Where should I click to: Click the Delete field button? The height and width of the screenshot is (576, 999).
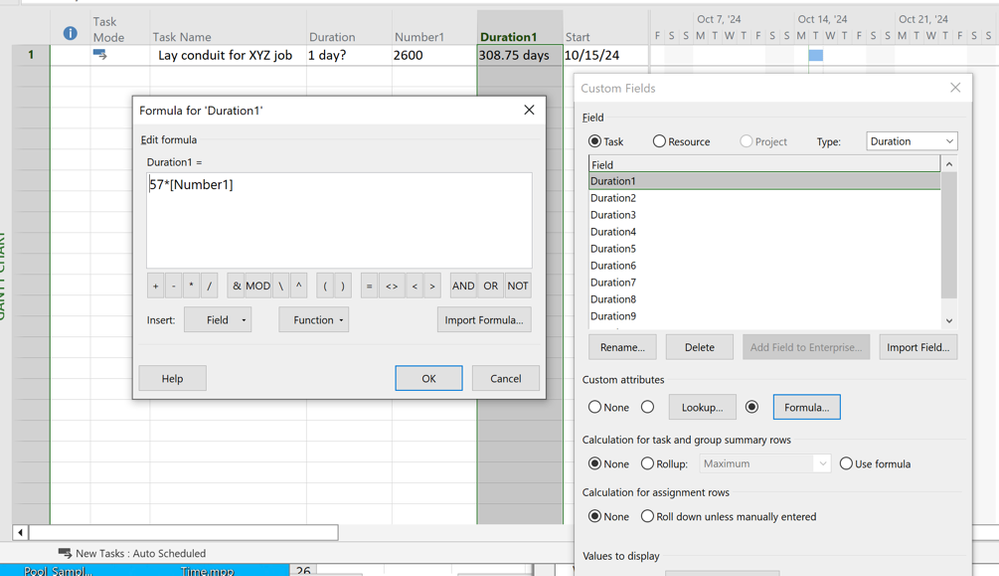[700, 347]
